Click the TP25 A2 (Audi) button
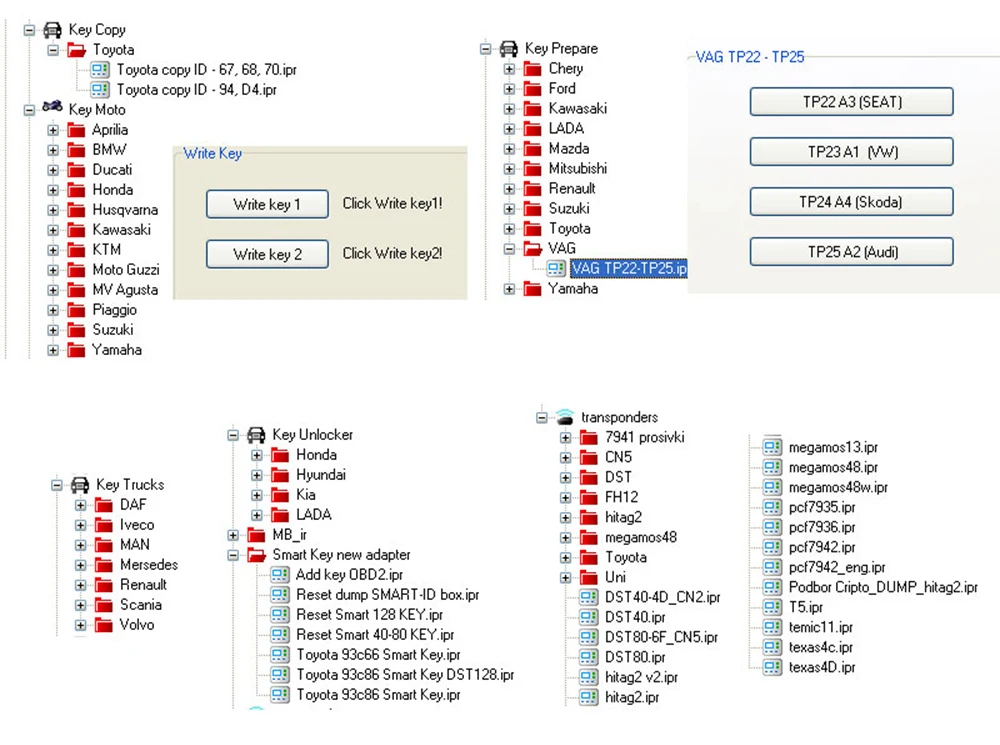This screenshot has width=1000, height=745. click(x=851, y=252)
